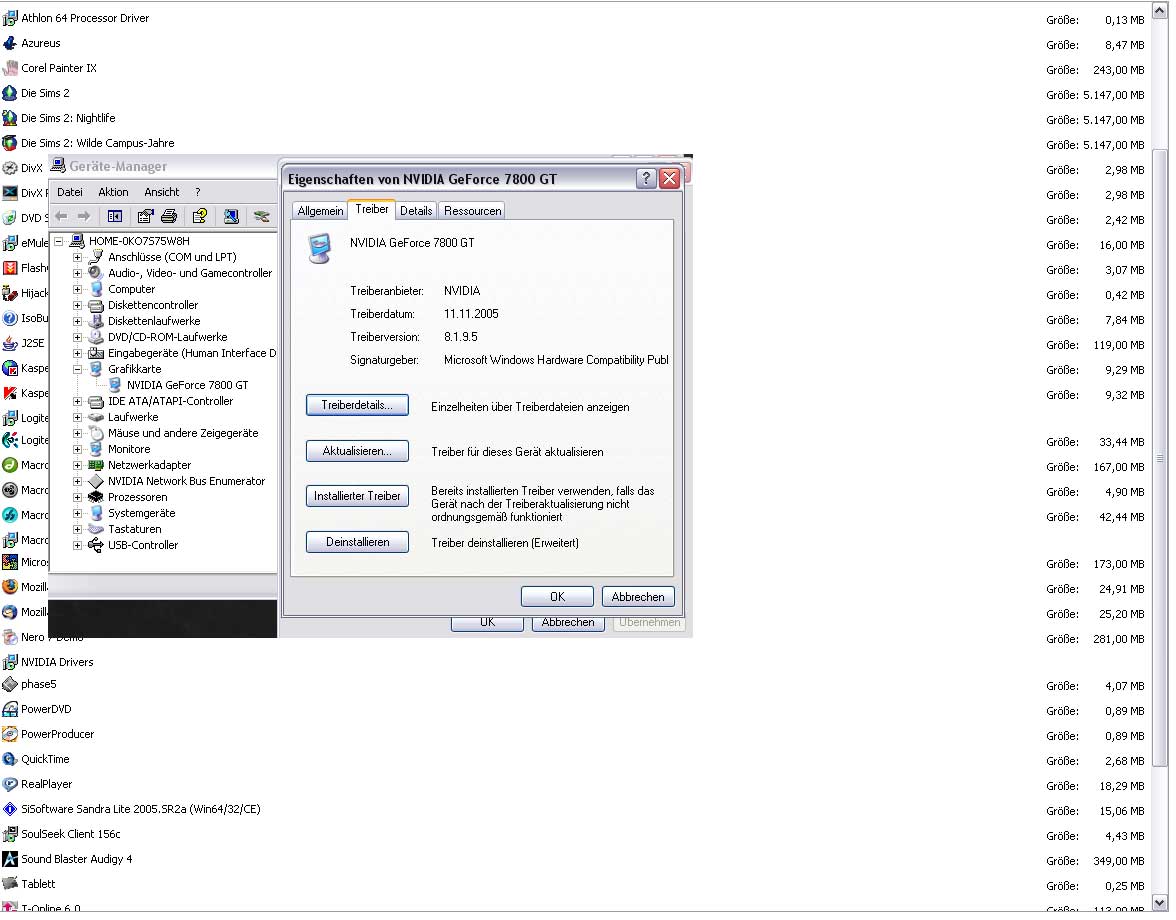Expand the DVD/CD-ROM-Laufwerke node
Viewport: 1176px width, 920px height.
77,337
